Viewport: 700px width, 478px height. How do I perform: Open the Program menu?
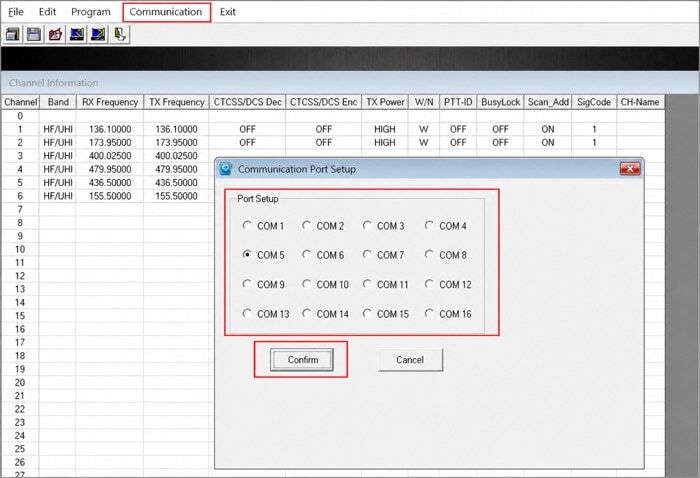(91, 12)
